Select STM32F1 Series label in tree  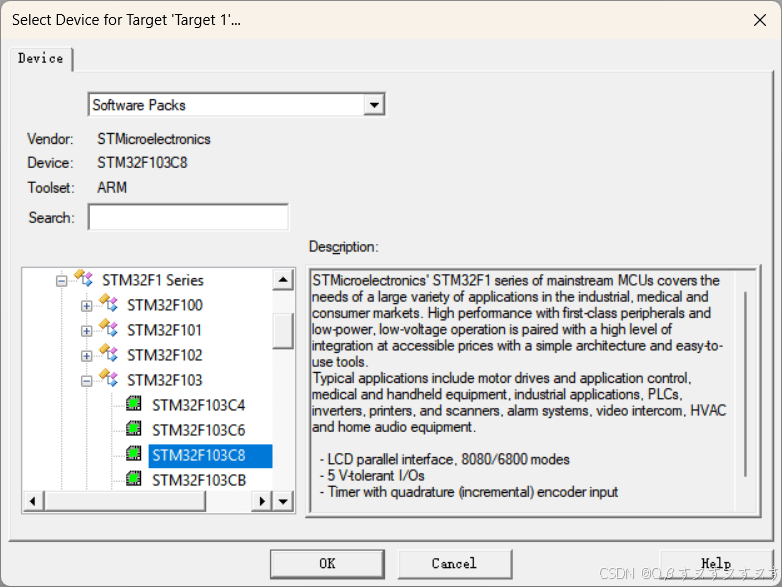pos(153,280)
